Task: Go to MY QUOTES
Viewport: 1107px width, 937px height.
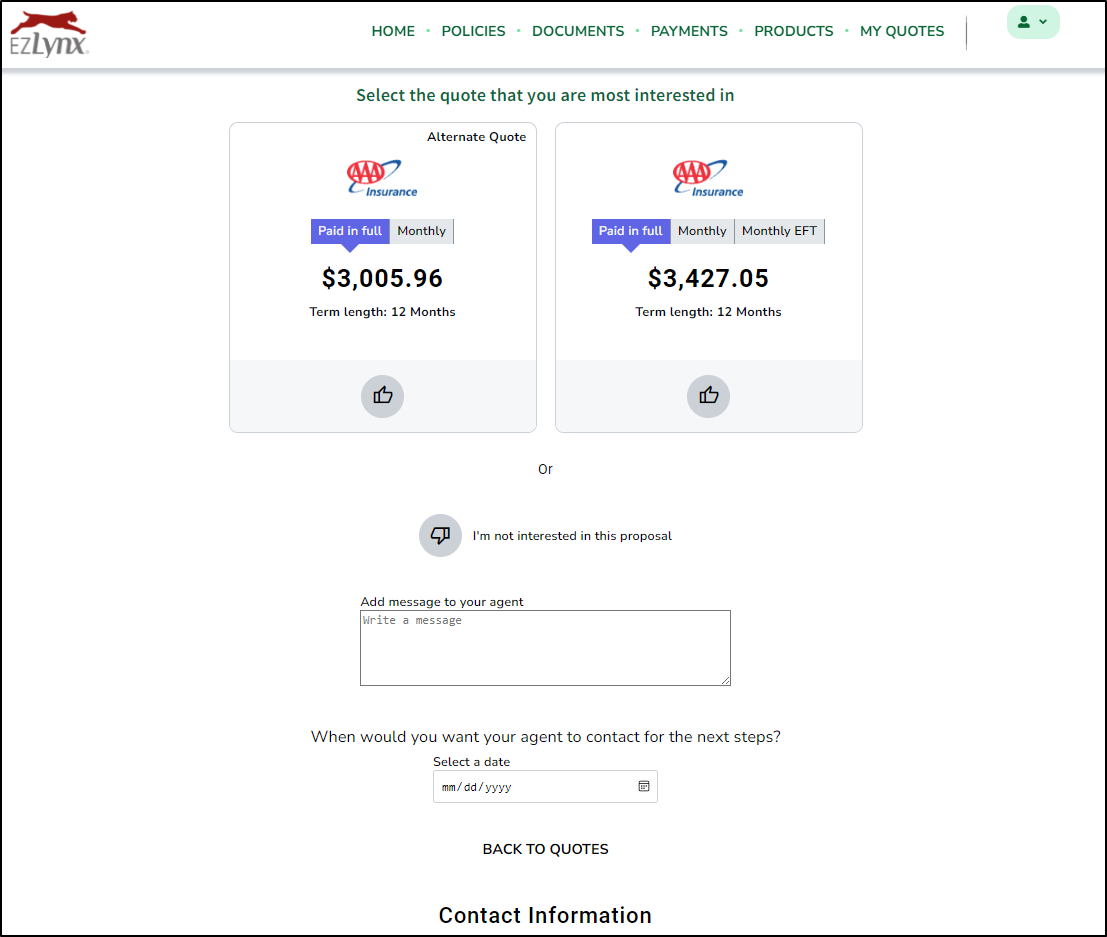Action: 902,31
